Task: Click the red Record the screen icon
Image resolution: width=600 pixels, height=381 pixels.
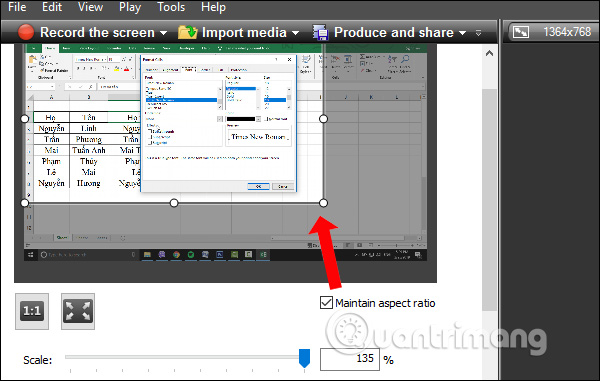Action: click(26, 32)
